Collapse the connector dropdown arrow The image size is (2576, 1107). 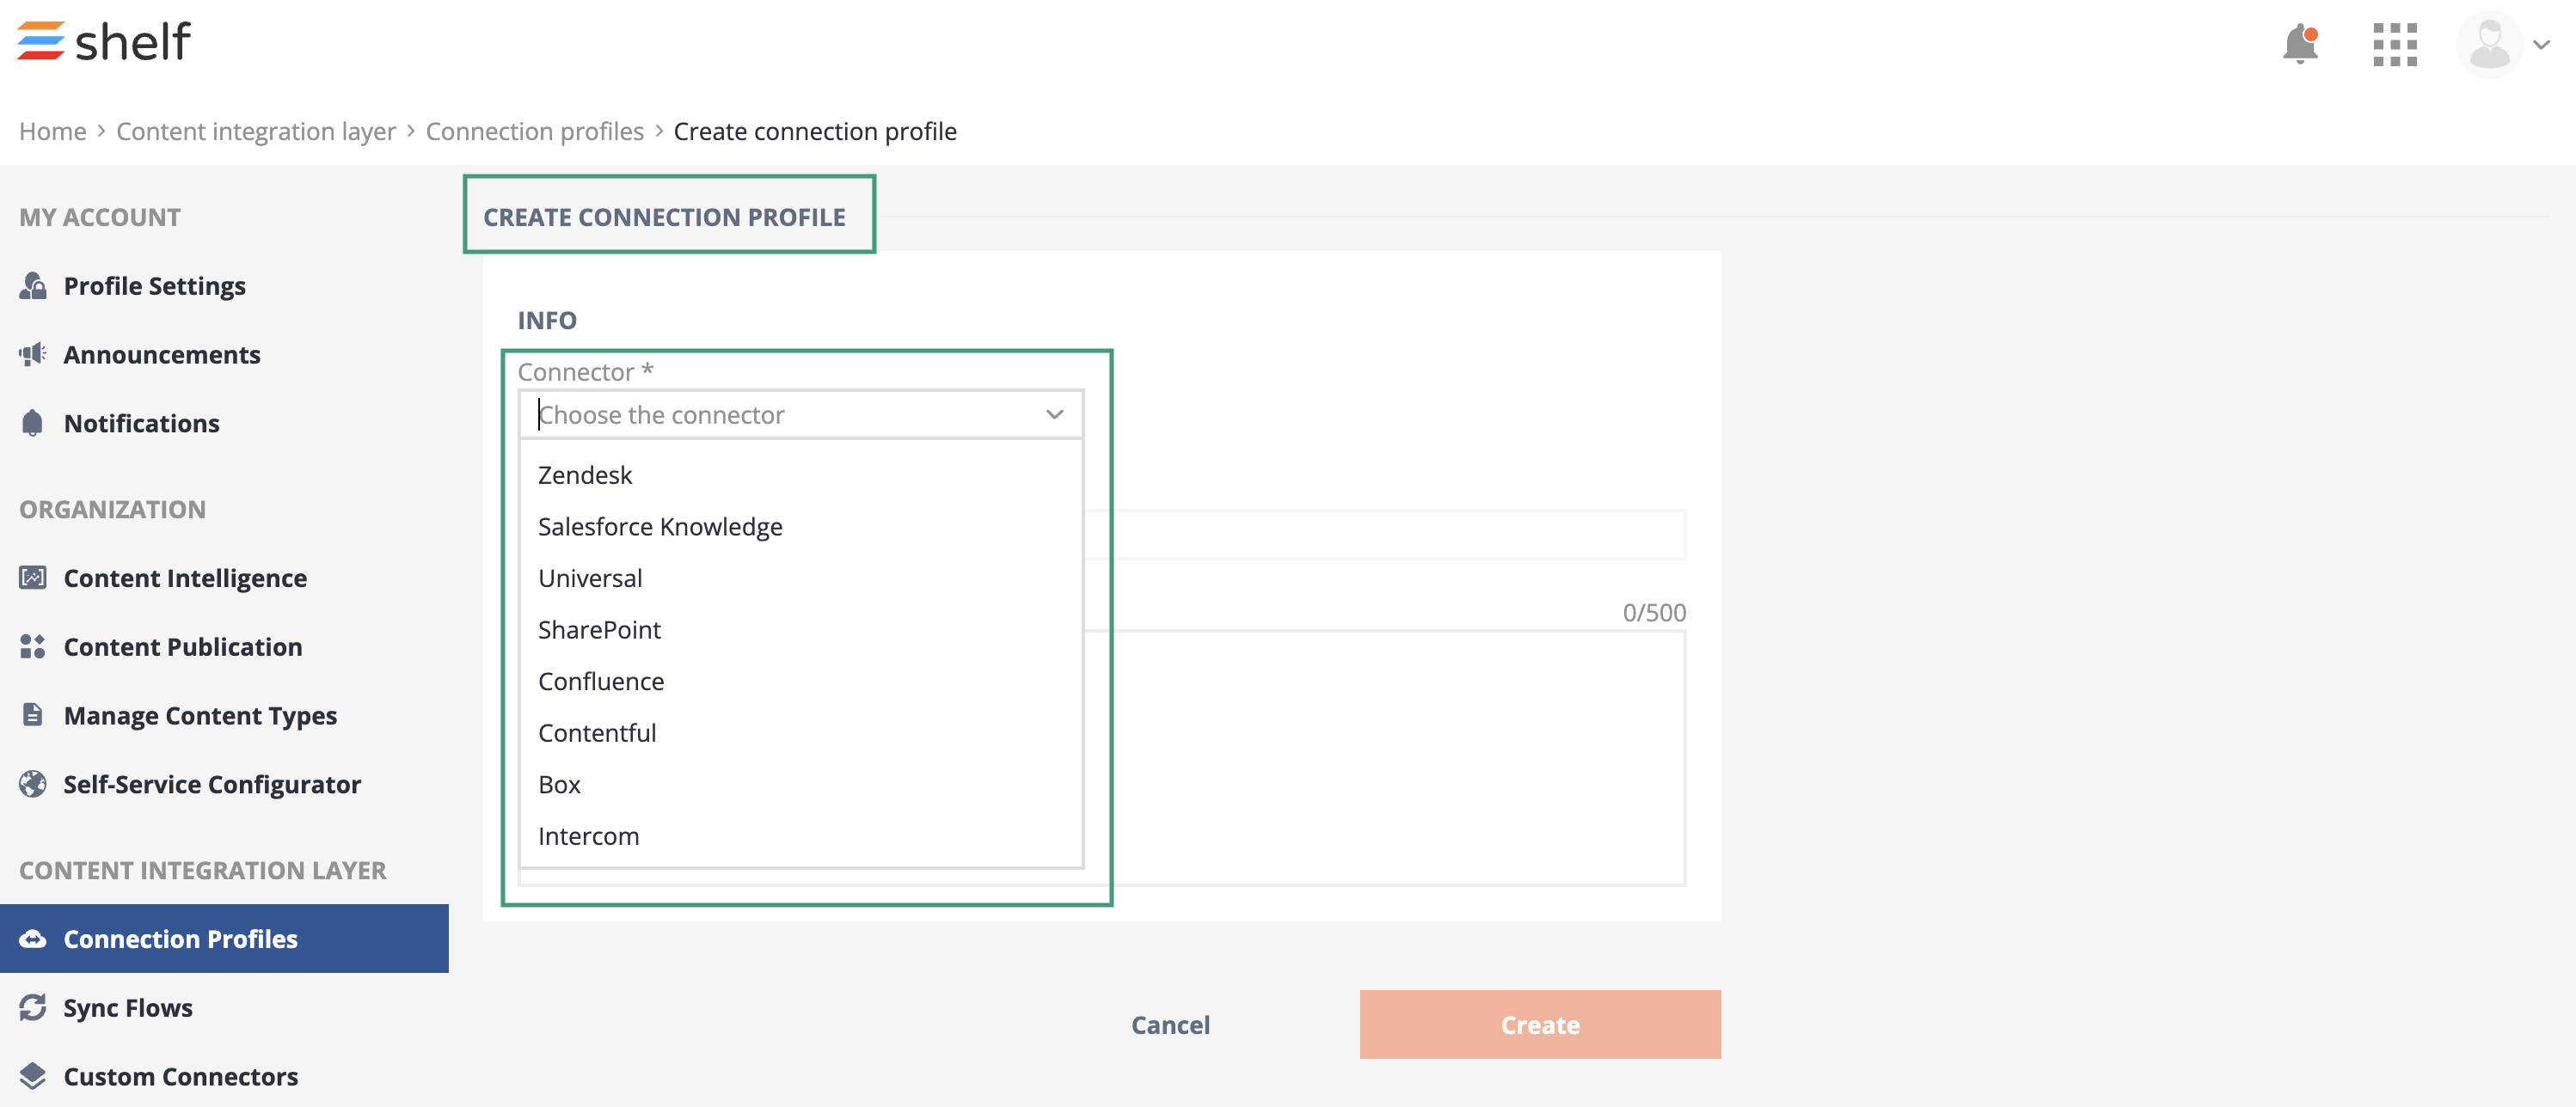point(1054,415)
